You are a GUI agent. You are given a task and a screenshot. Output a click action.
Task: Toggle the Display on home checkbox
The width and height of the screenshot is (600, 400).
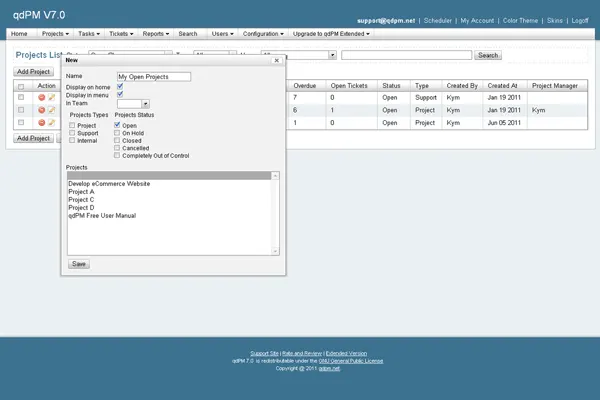pyautogui.click(x=120, y=86)
